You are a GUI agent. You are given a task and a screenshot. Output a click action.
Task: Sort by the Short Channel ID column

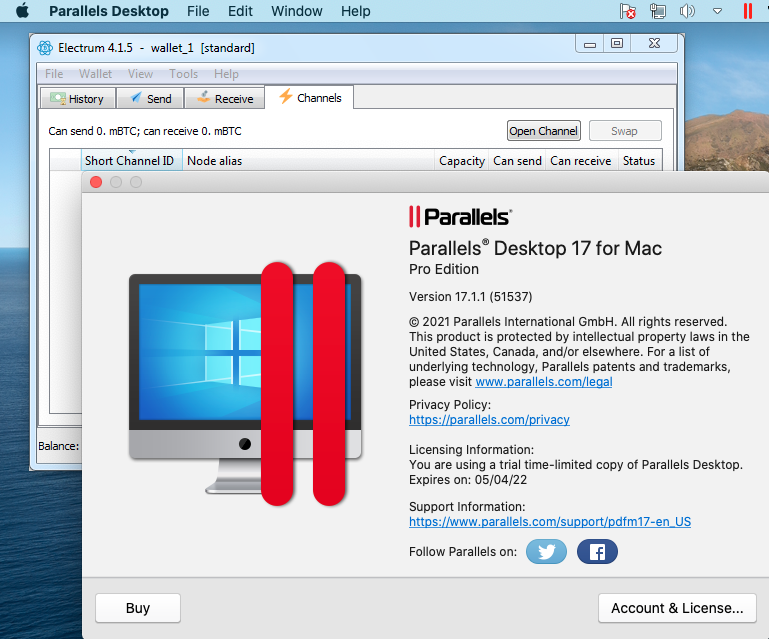[x=131, y=160]
